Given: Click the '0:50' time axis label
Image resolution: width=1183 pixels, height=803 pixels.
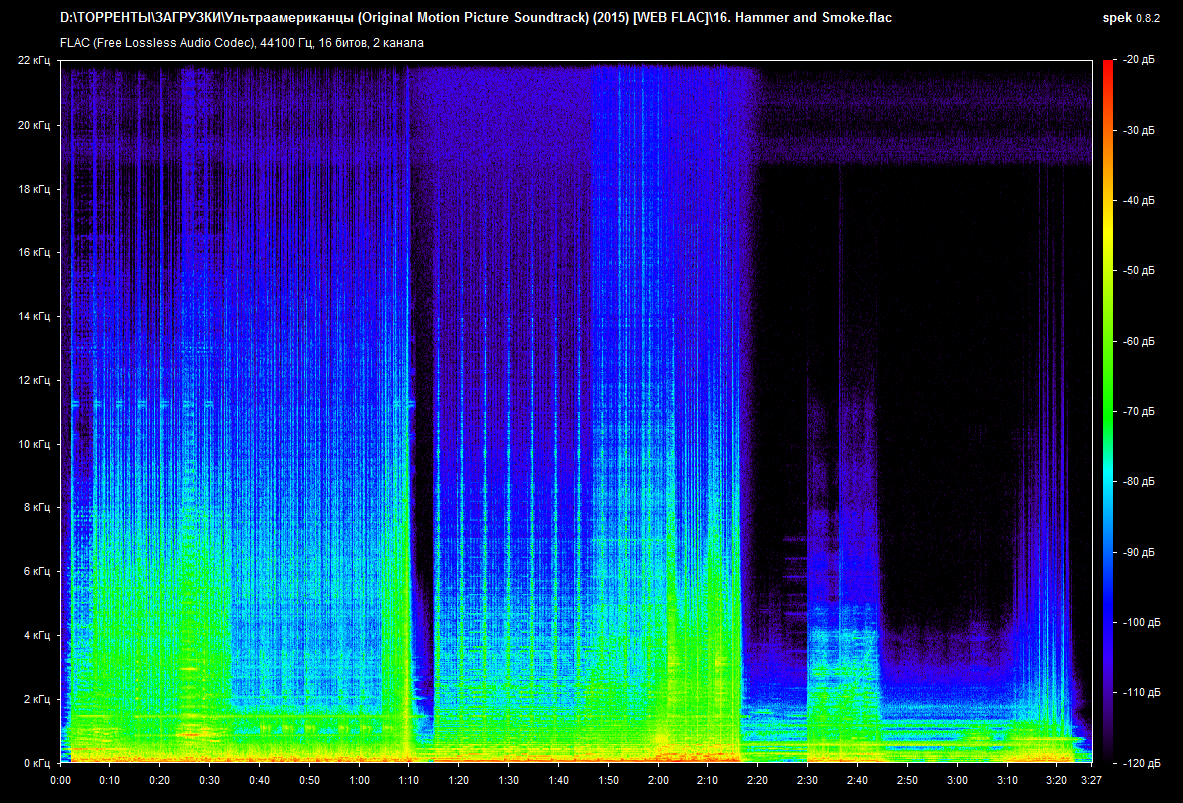Looking at the screenshot, I should [x=309, y=780].
